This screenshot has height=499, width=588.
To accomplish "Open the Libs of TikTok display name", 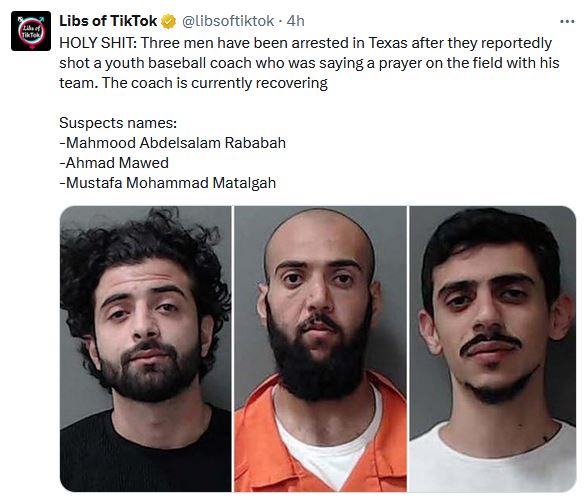I will 108,21.
